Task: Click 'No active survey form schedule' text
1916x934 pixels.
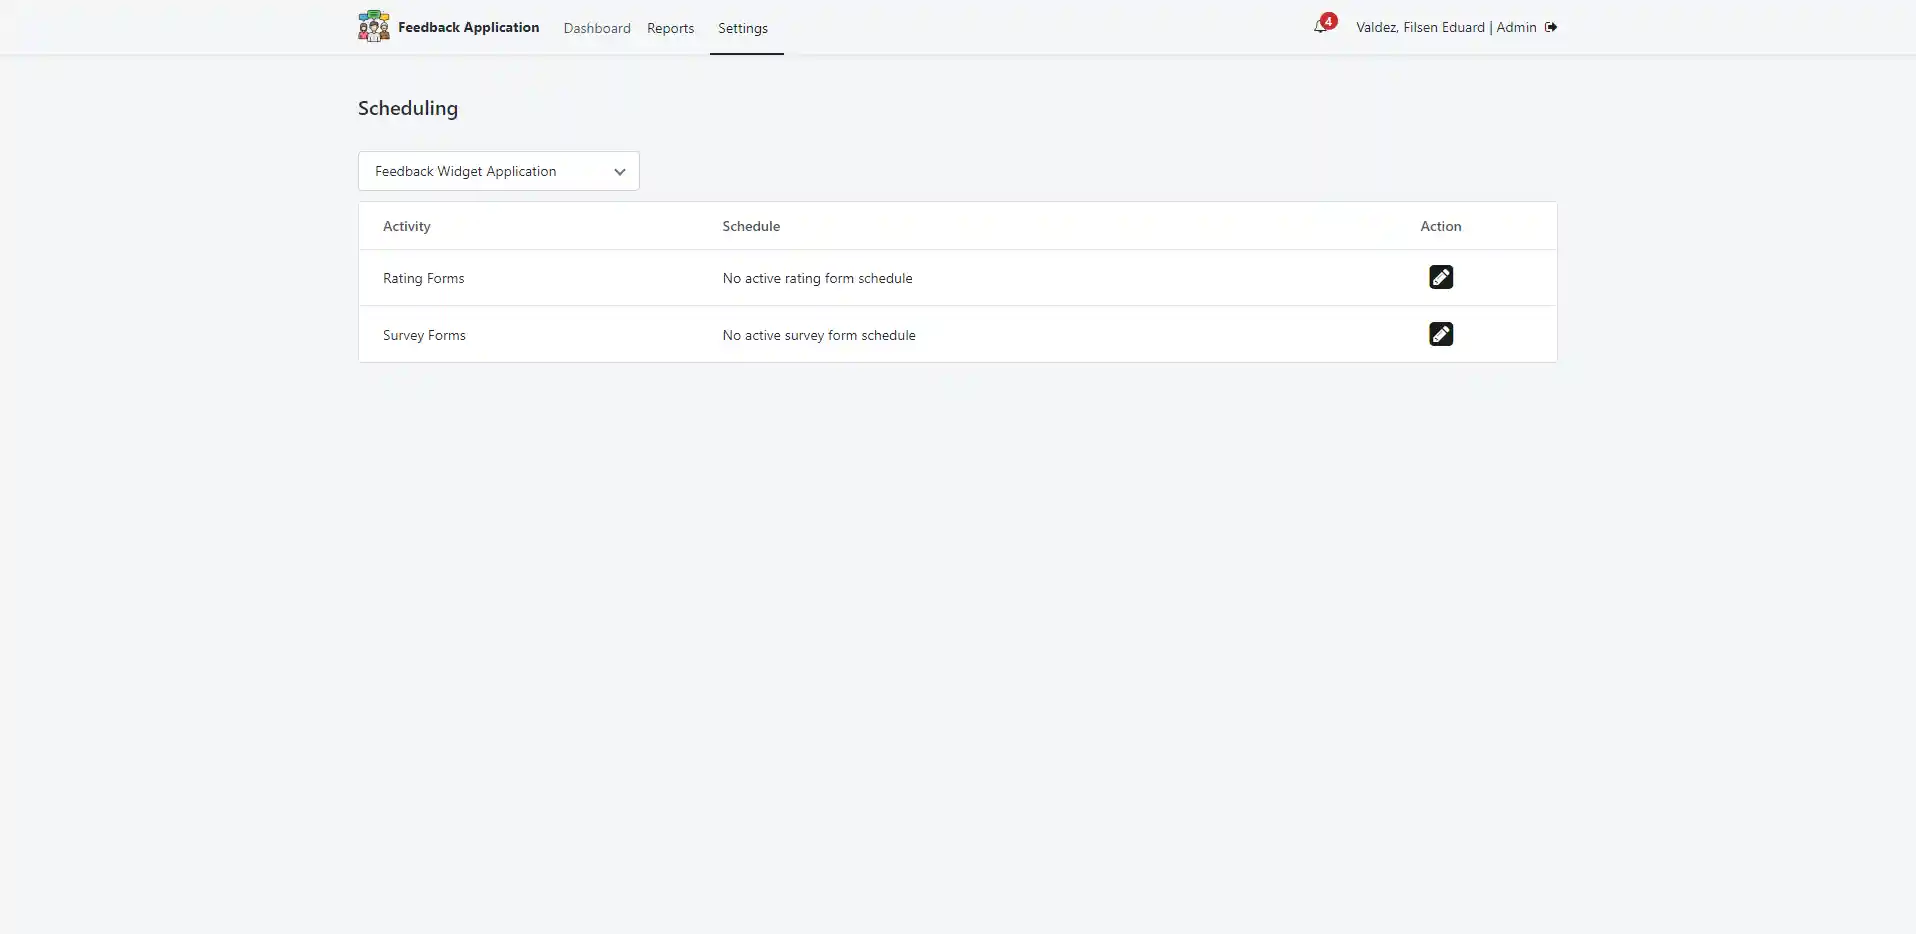Action: (x=819, y=335)
